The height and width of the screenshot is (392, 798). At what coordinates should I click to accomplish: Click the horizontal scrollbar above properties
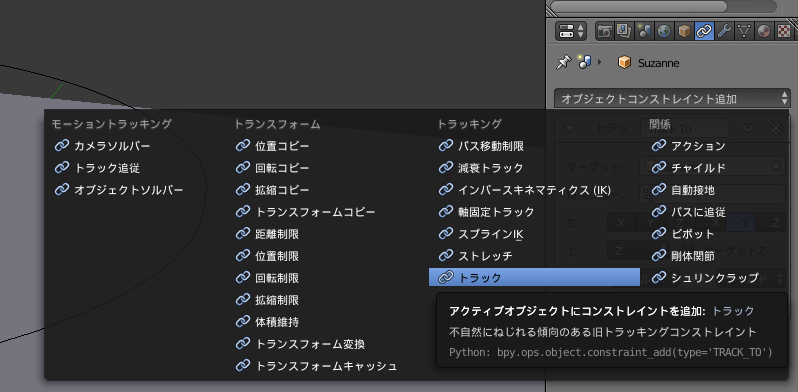[x=663, y=6]
